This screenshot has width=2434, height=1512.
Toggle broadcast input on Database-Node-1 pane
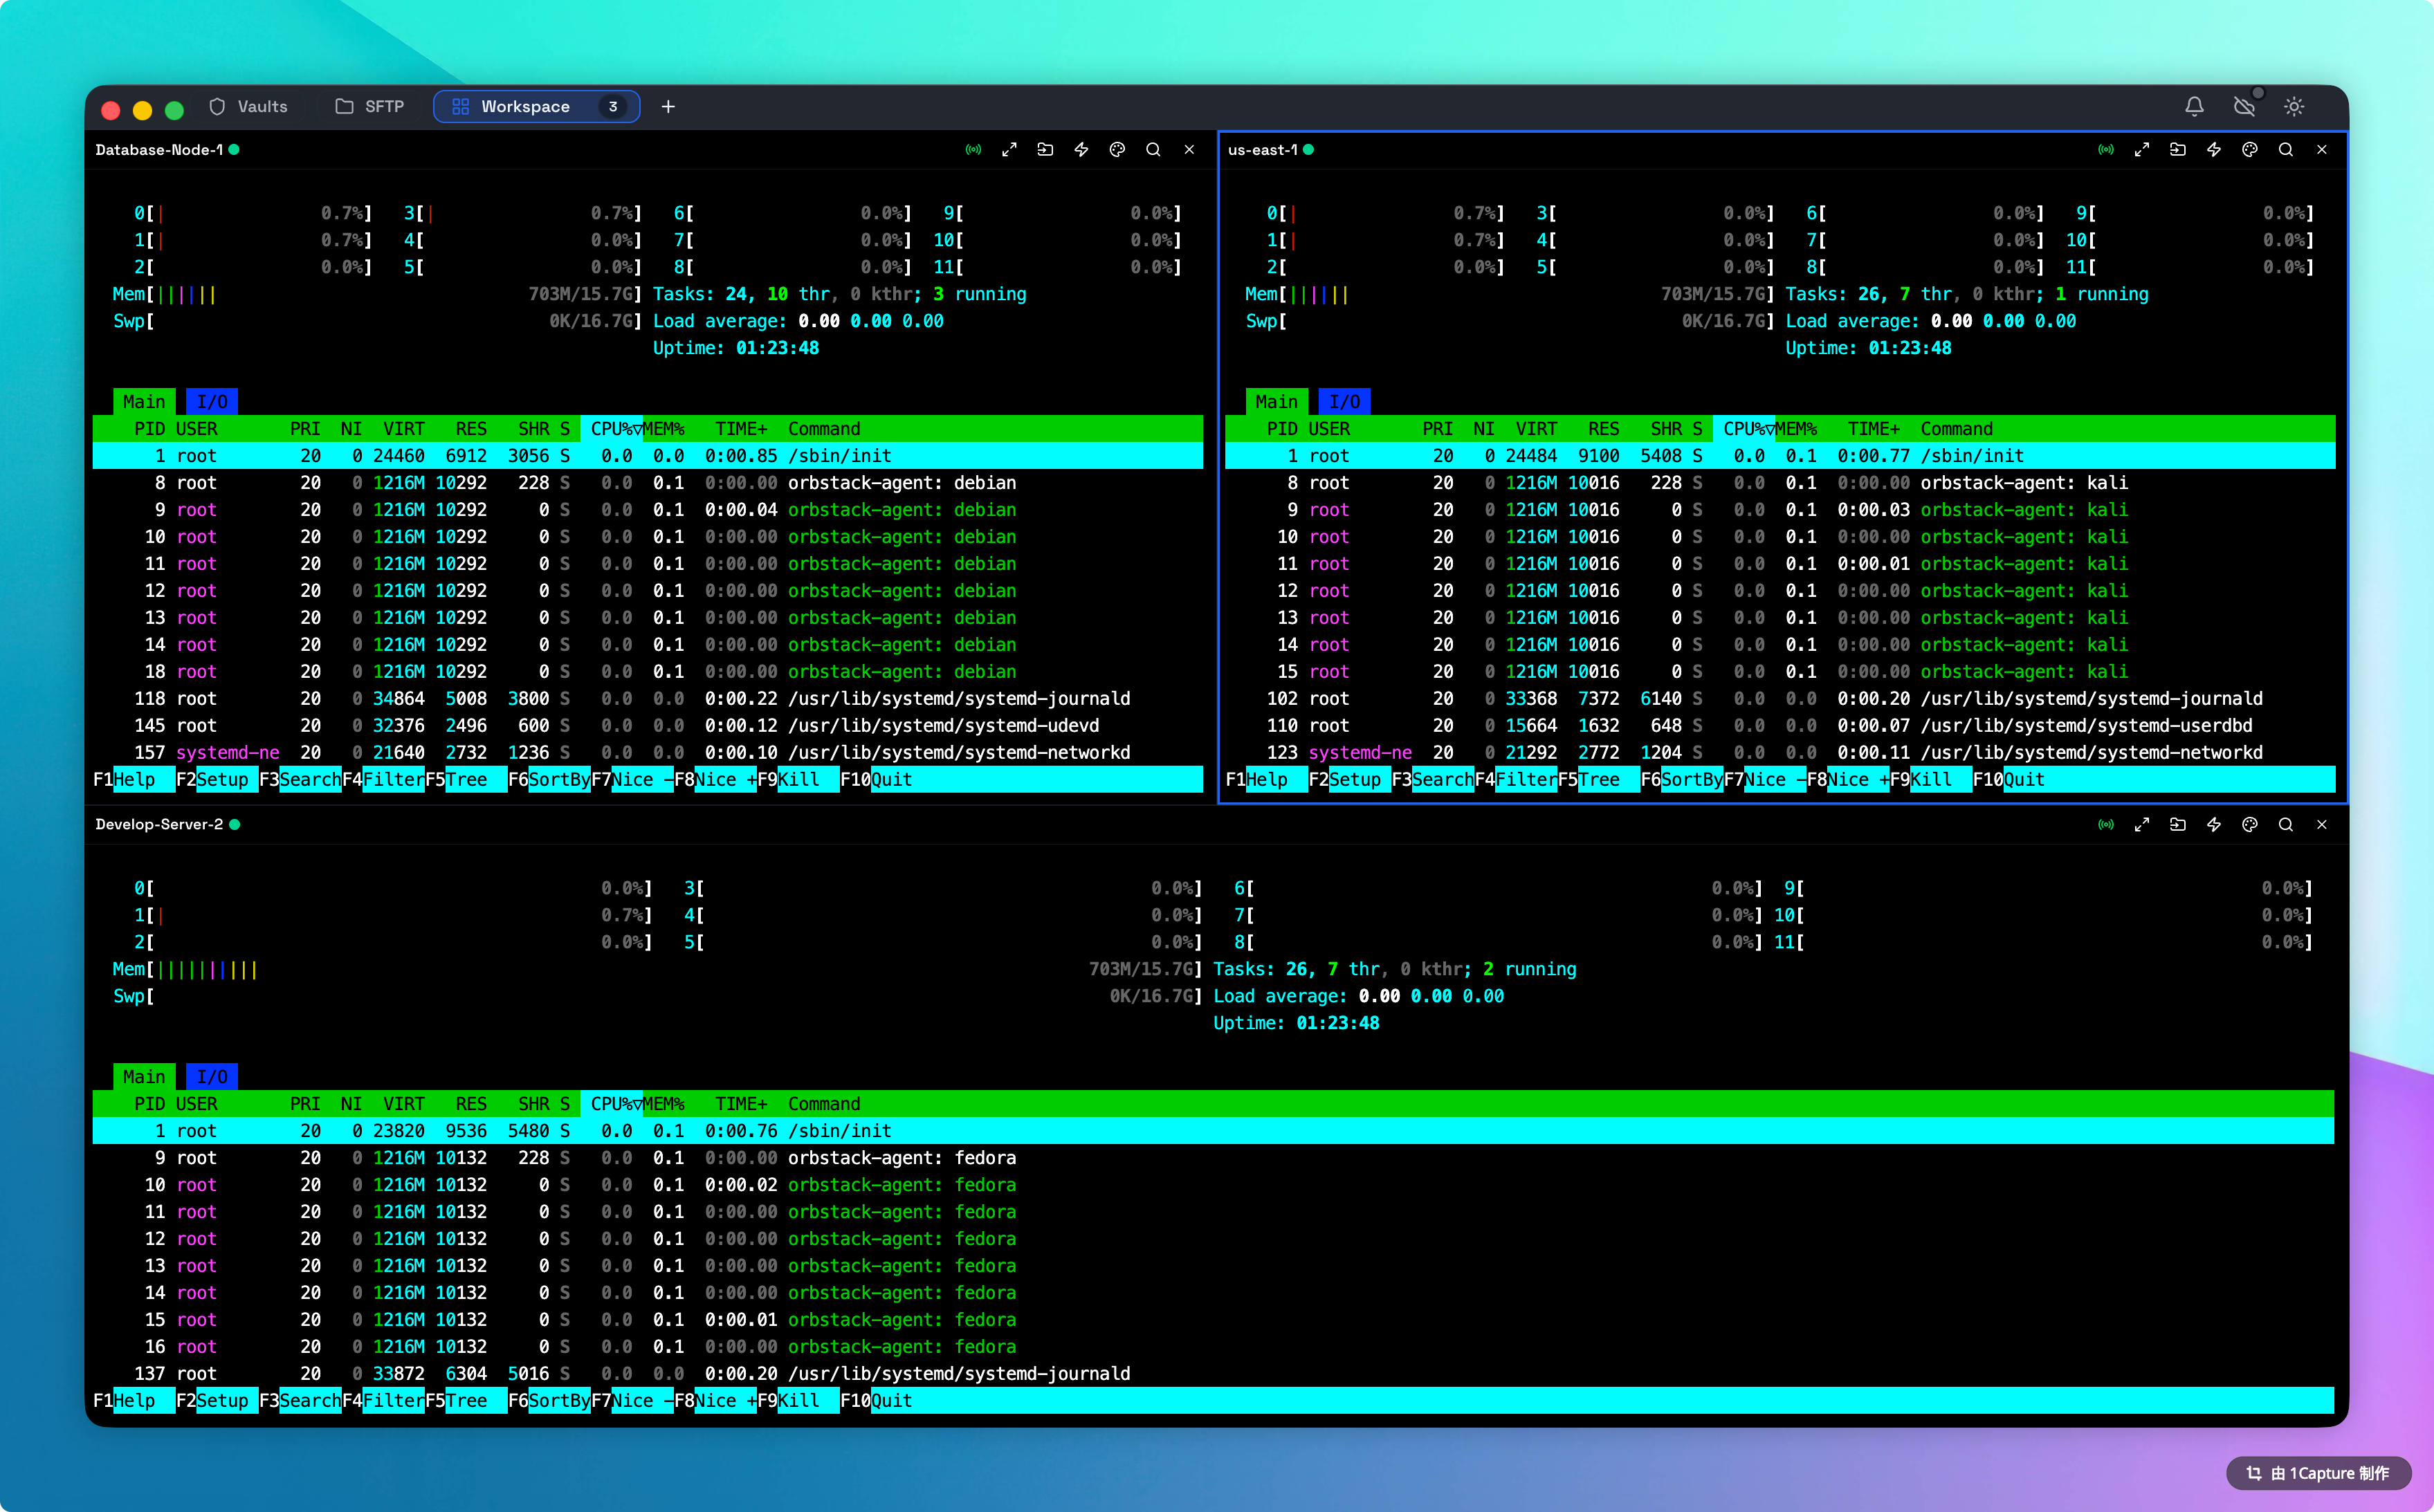(973, 150)
